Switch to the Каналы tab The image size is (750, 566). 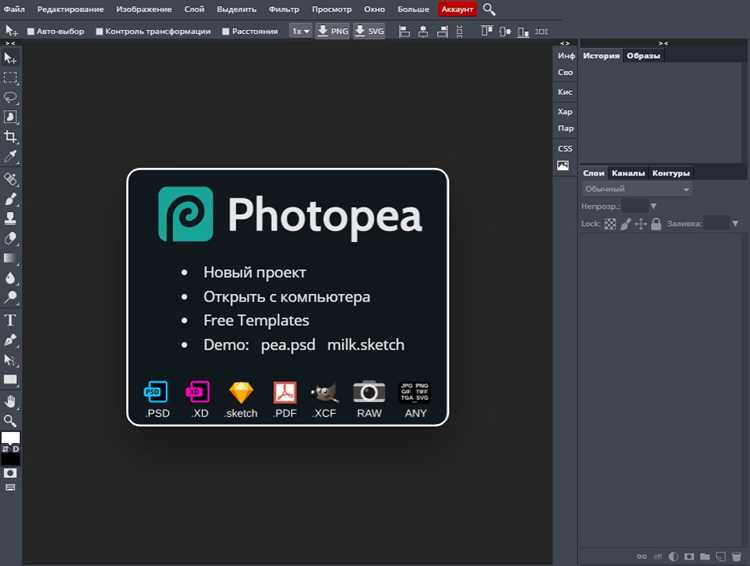pyautogui.click(x=628, y=173)
